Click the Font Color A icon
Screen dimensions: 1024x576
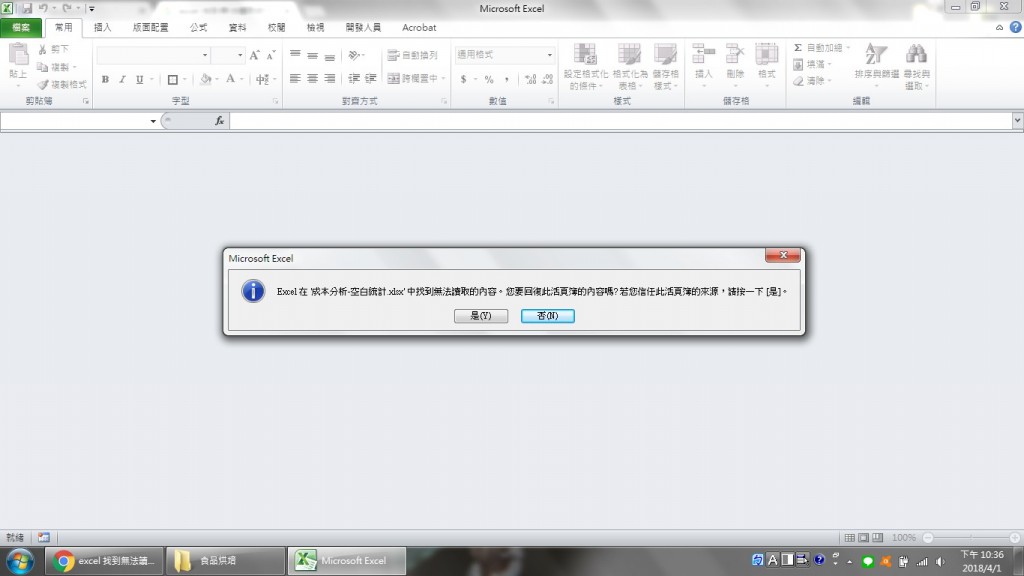(x=230, y=79)
